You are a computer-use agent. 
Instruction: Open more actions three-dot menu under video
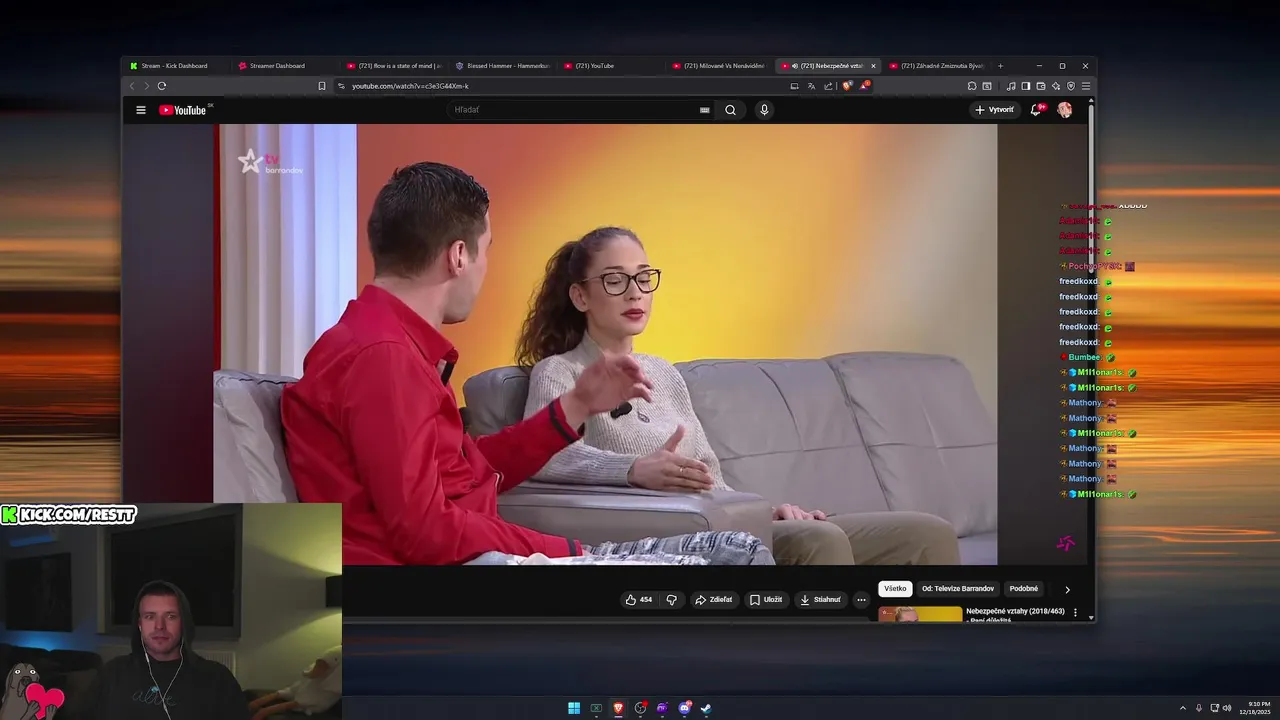(x=861, y=600)
